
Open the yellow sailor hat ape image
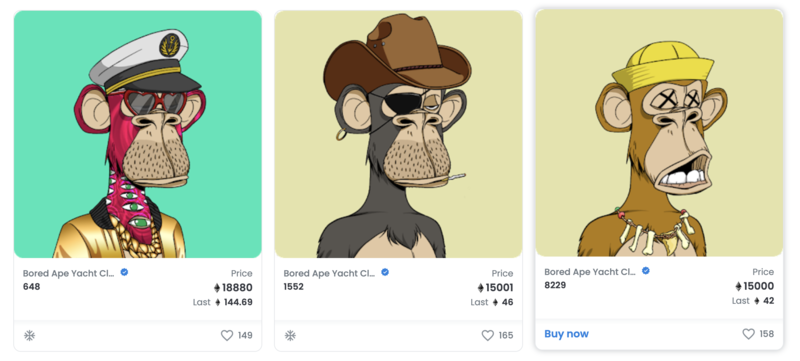pyautogui.click(x=659, y=133)
